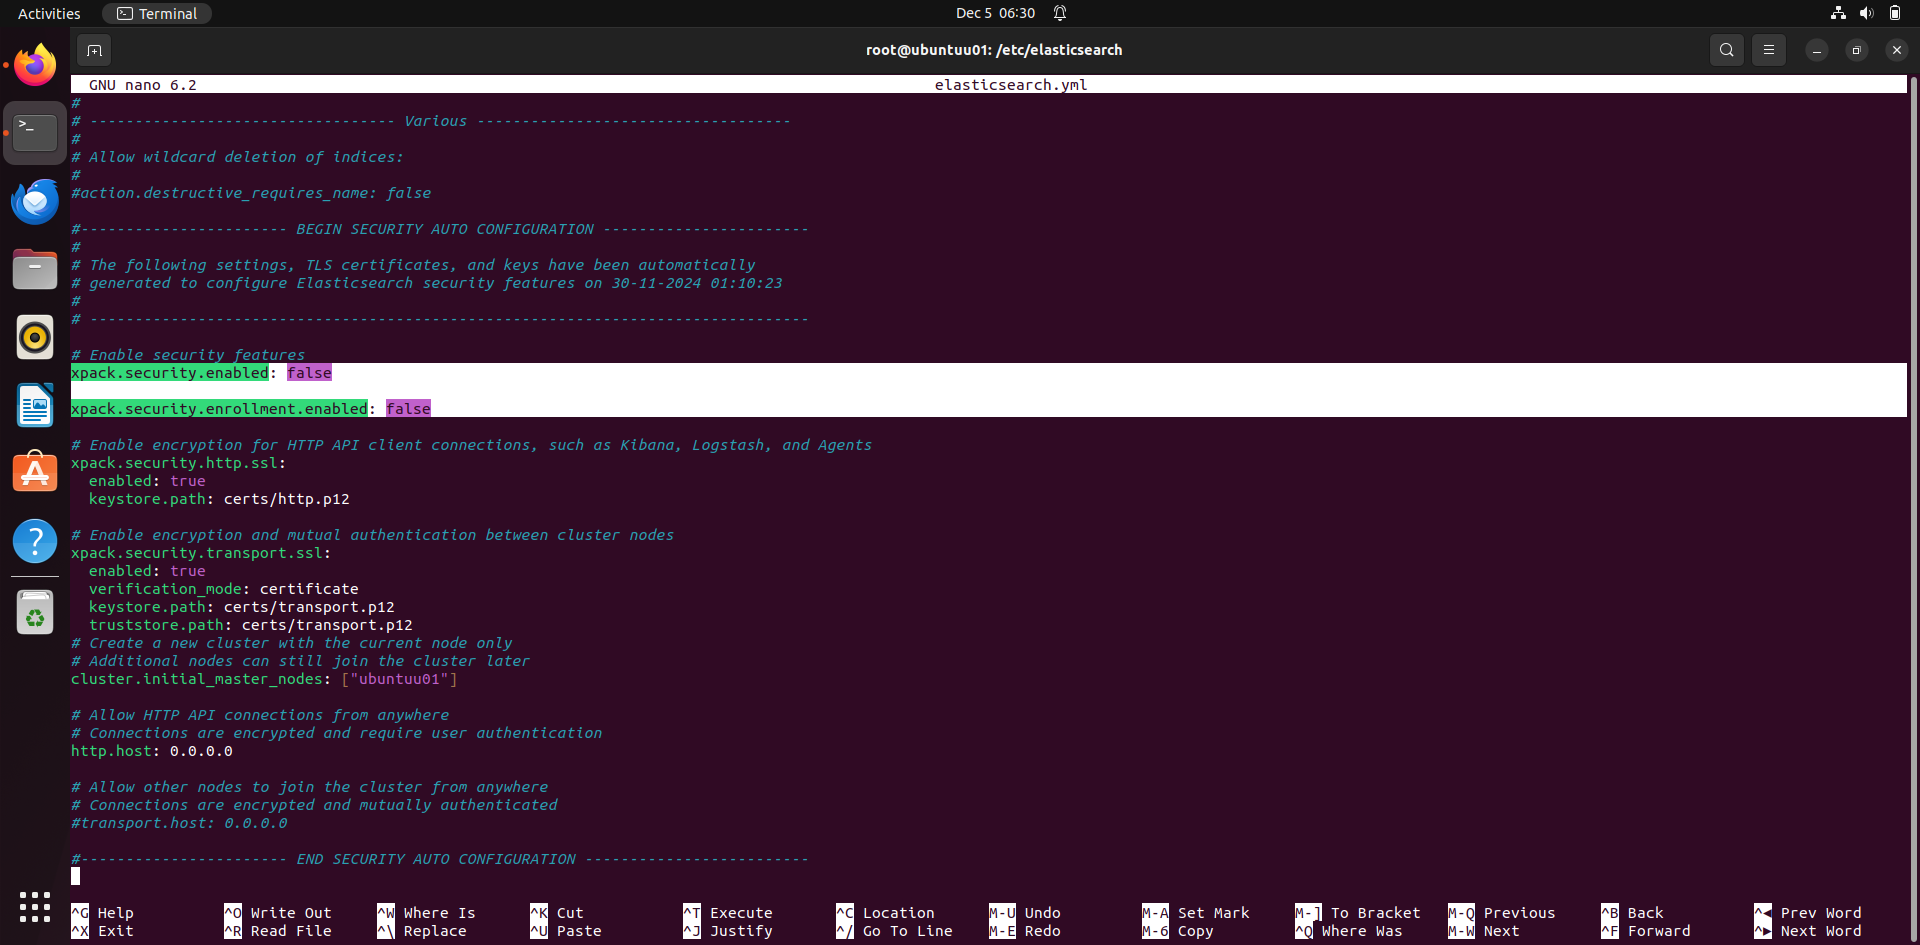This screenshot has width=1920, height=945.
Task: Open the Trash in the dock
Action: [x=35, y=612]
